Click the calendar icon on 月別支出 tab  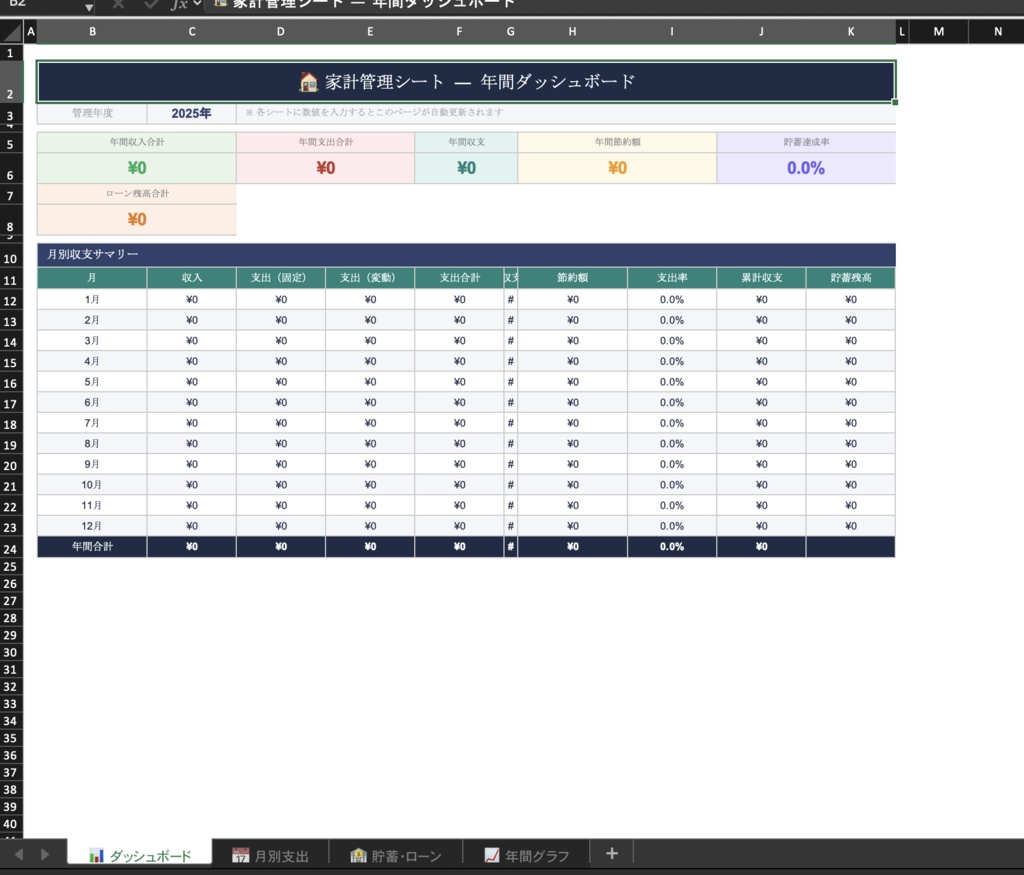pyautogui.click(x=240, y=854)
